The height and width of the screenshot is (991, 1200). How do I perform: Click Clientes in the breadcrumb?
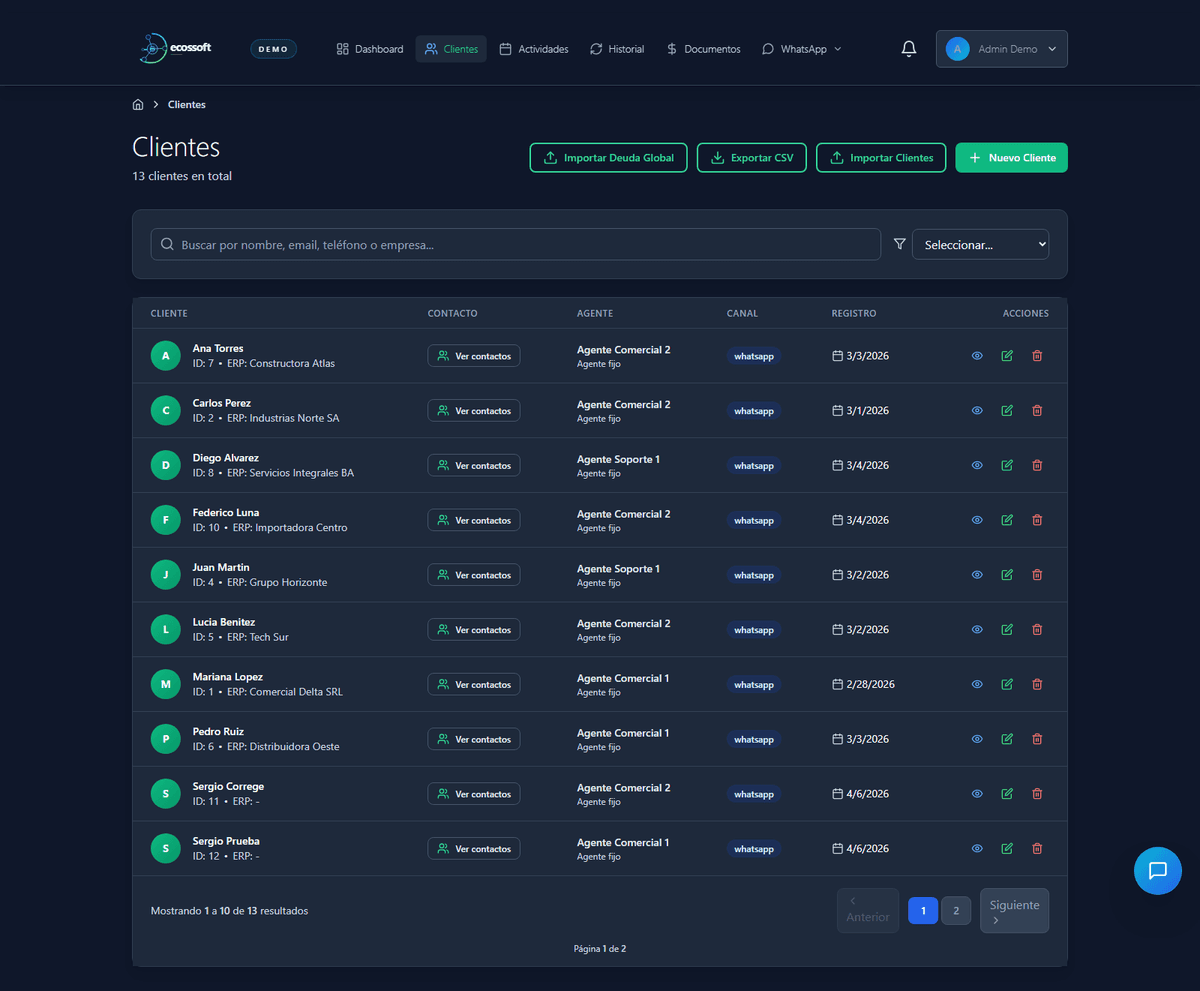(187, 104)
